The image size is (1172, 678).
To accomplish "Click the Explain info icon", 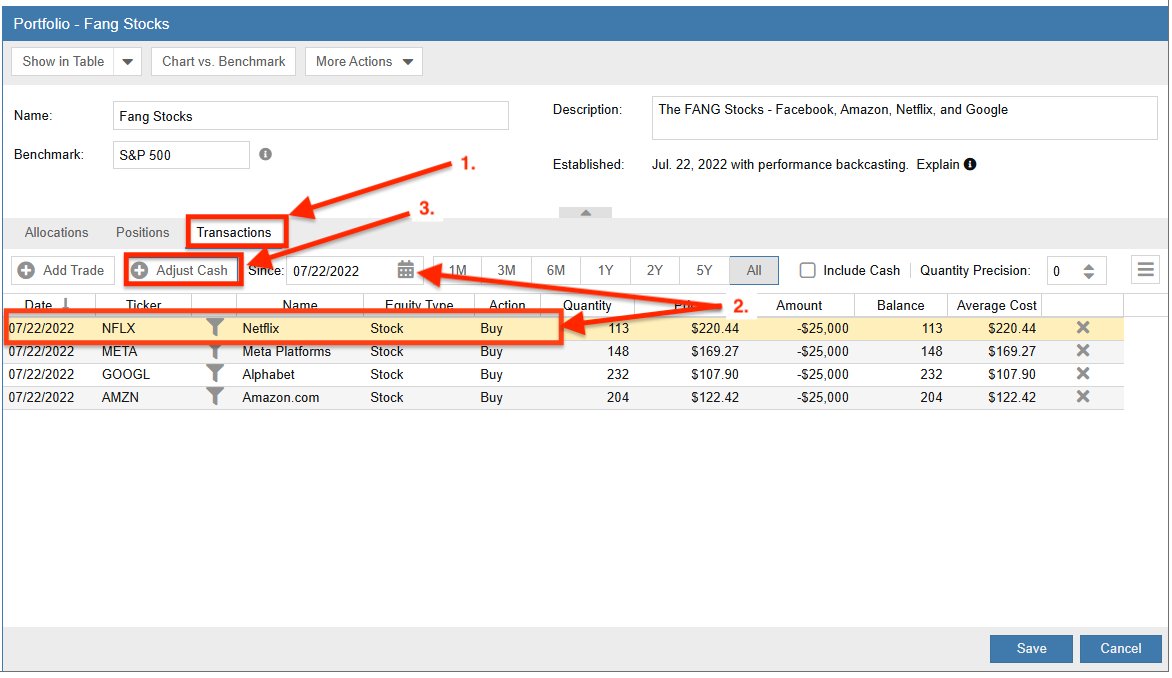I will (970, 164).
